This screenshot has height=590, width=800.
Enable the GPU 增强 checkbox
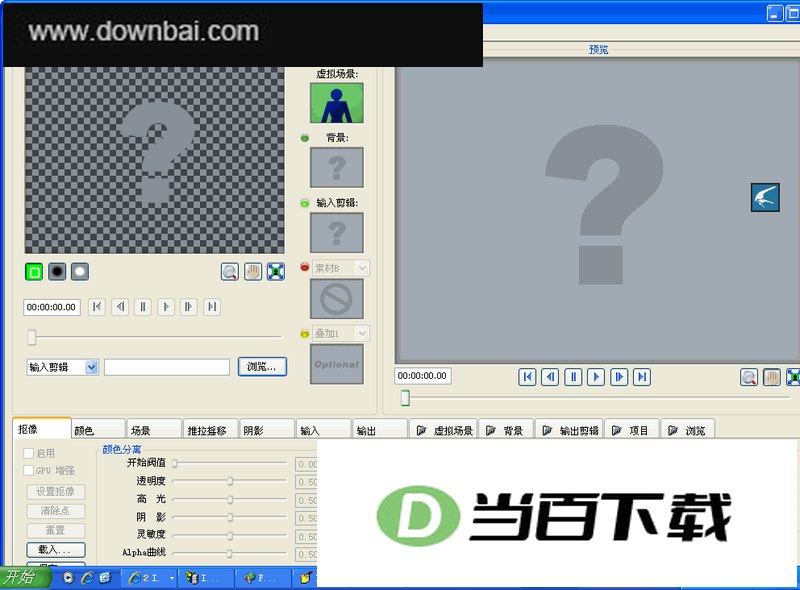29,471
